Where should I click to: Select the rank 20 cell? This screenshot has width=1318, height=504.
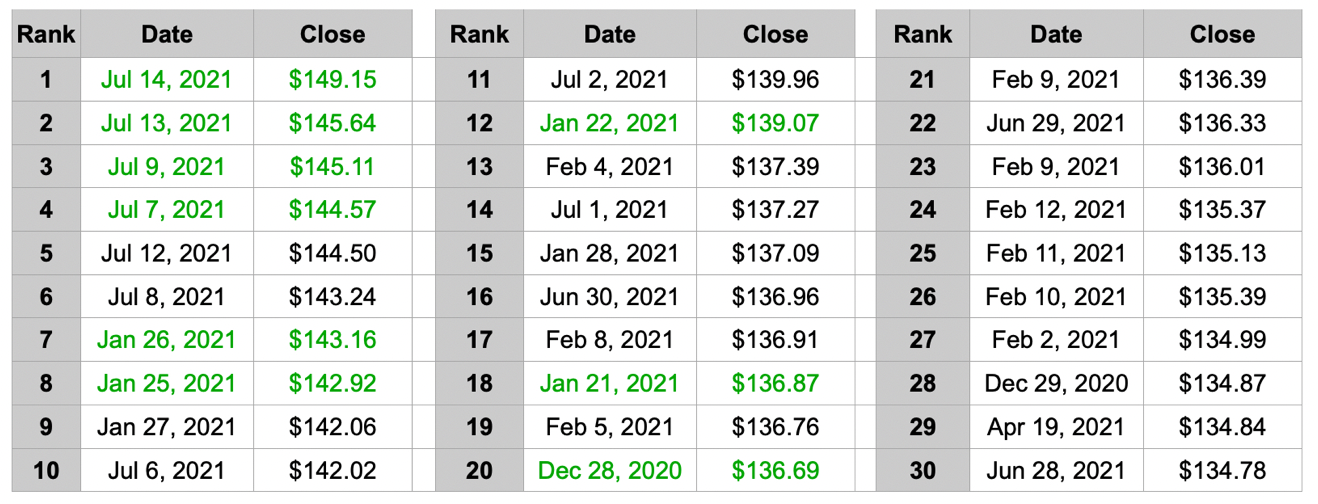pos(480,470)
